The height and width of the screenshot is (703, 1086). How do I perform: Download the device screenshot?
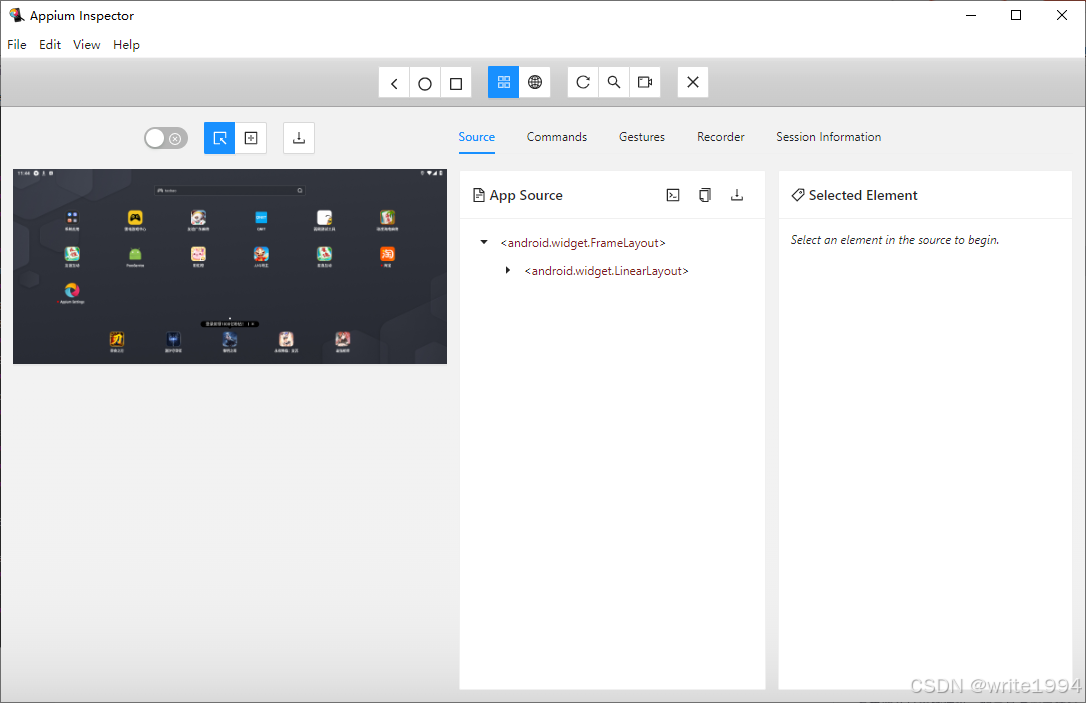click(x=299, y=138)
